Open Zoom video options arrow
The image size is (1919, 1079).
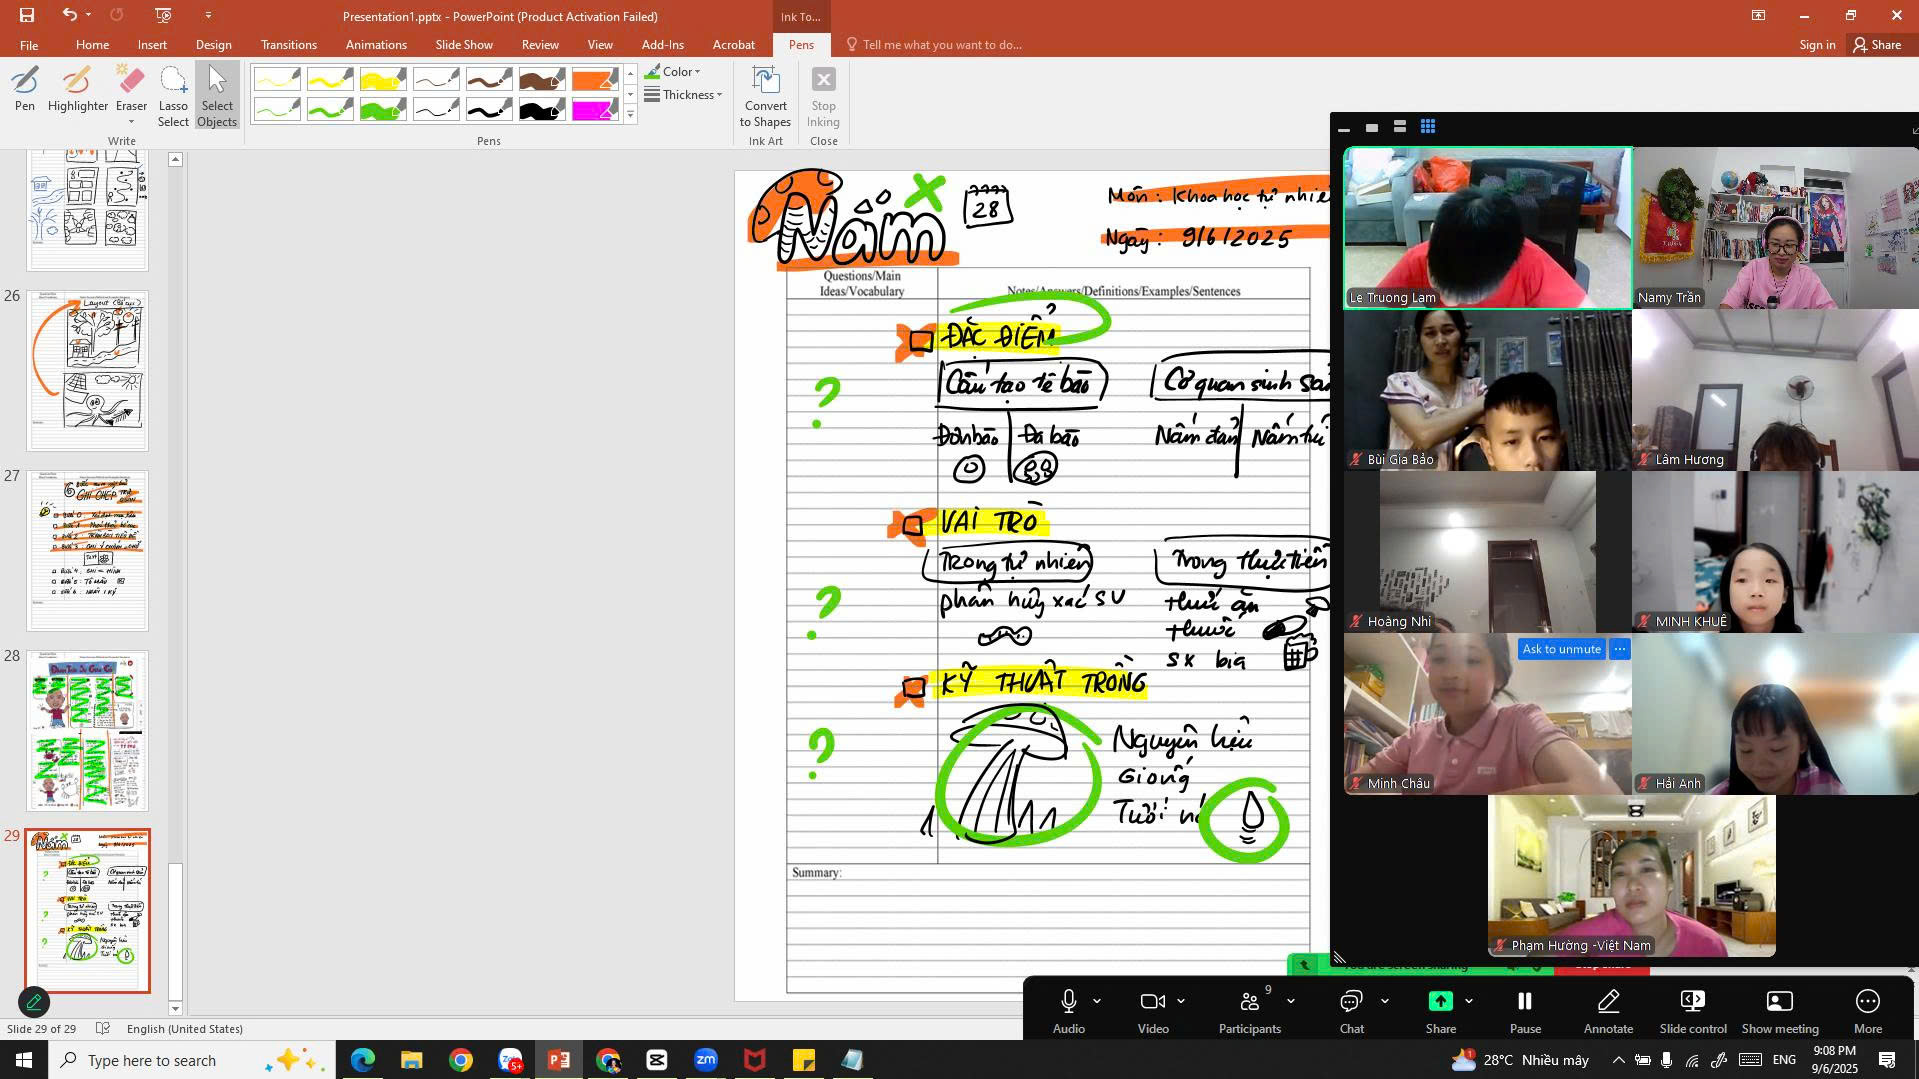(x=1181, y=1001)
